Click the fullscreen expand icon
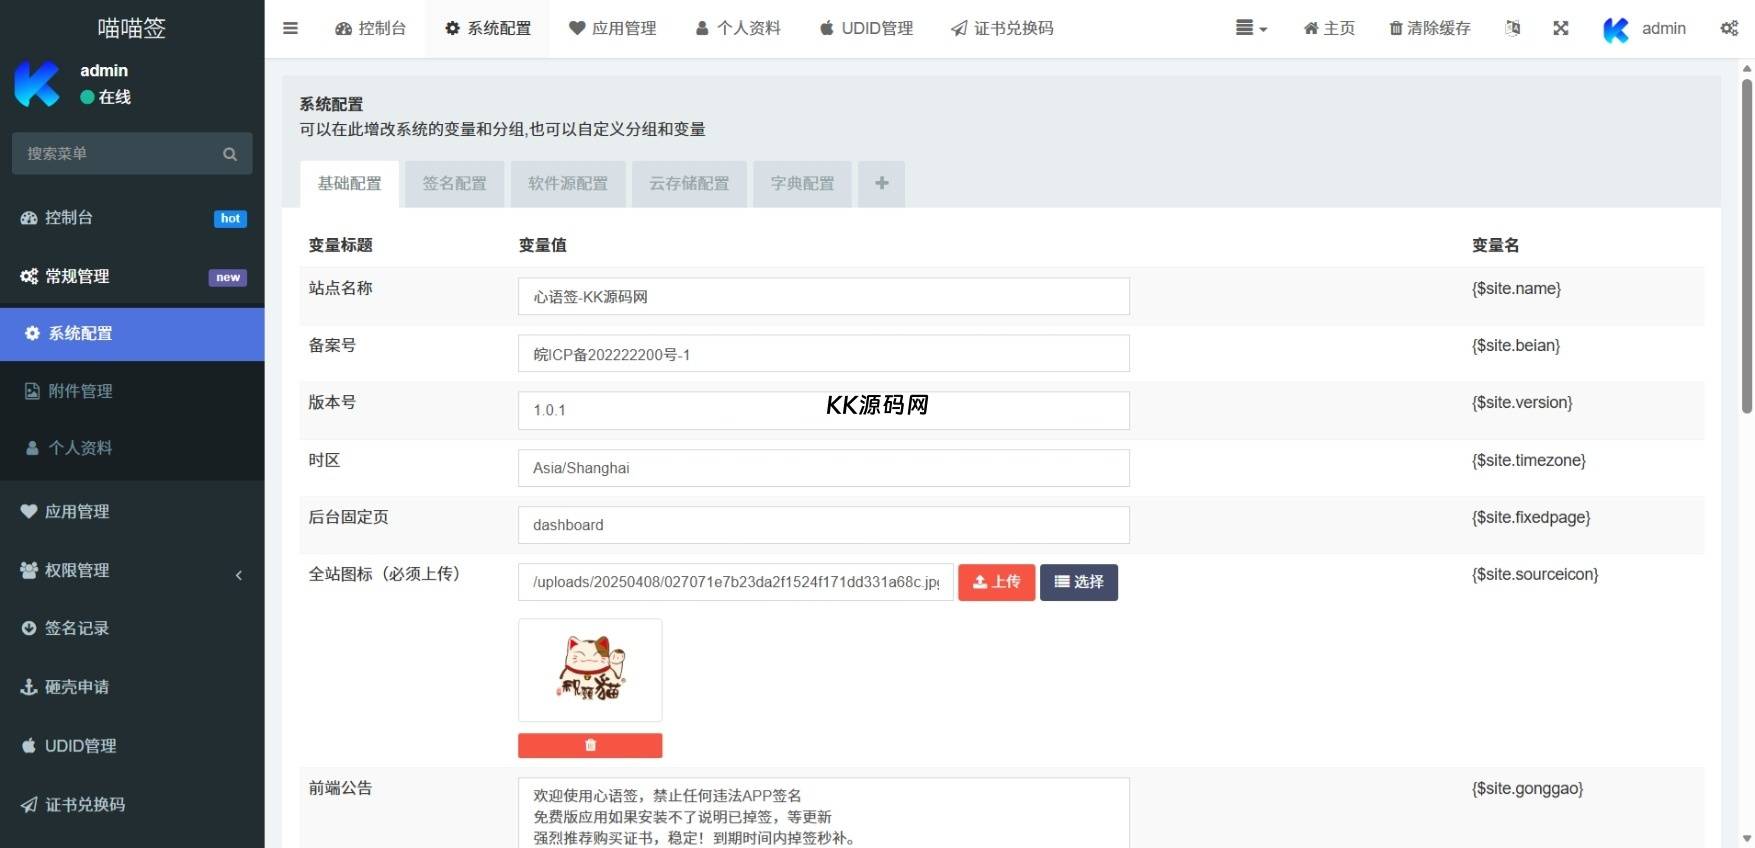1755x848 pixels. [1560, 28]
